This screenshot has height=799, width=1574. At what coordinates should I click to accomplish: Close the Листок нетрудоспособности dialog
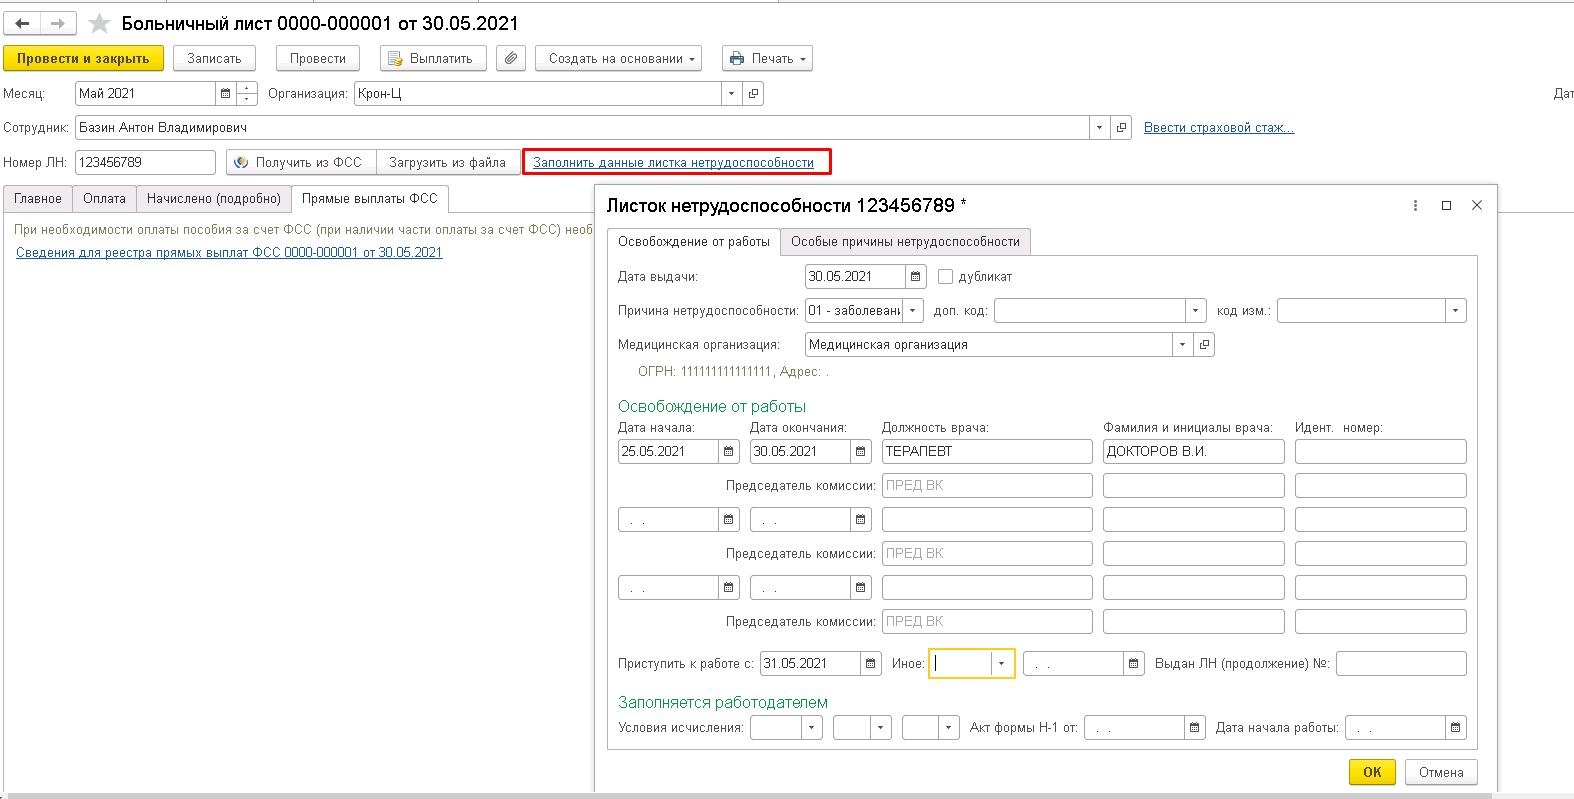(1477, 205)
